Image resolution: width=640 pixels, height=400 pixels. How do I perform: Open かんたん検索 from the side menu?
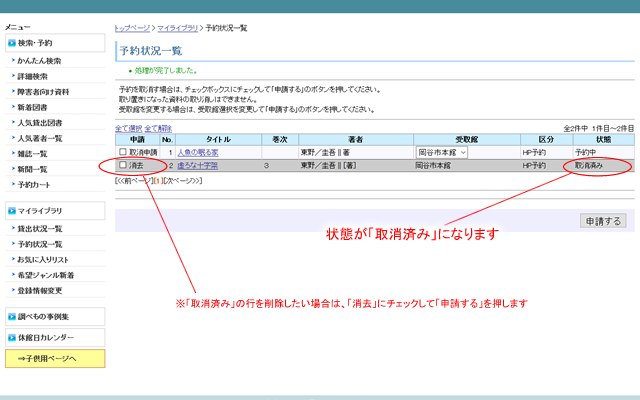(x=39, y=61)
